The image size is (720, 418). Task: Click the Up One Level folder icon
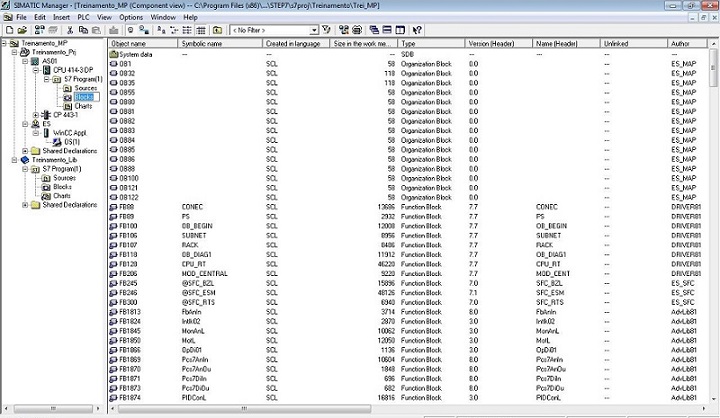pos(218,30)
